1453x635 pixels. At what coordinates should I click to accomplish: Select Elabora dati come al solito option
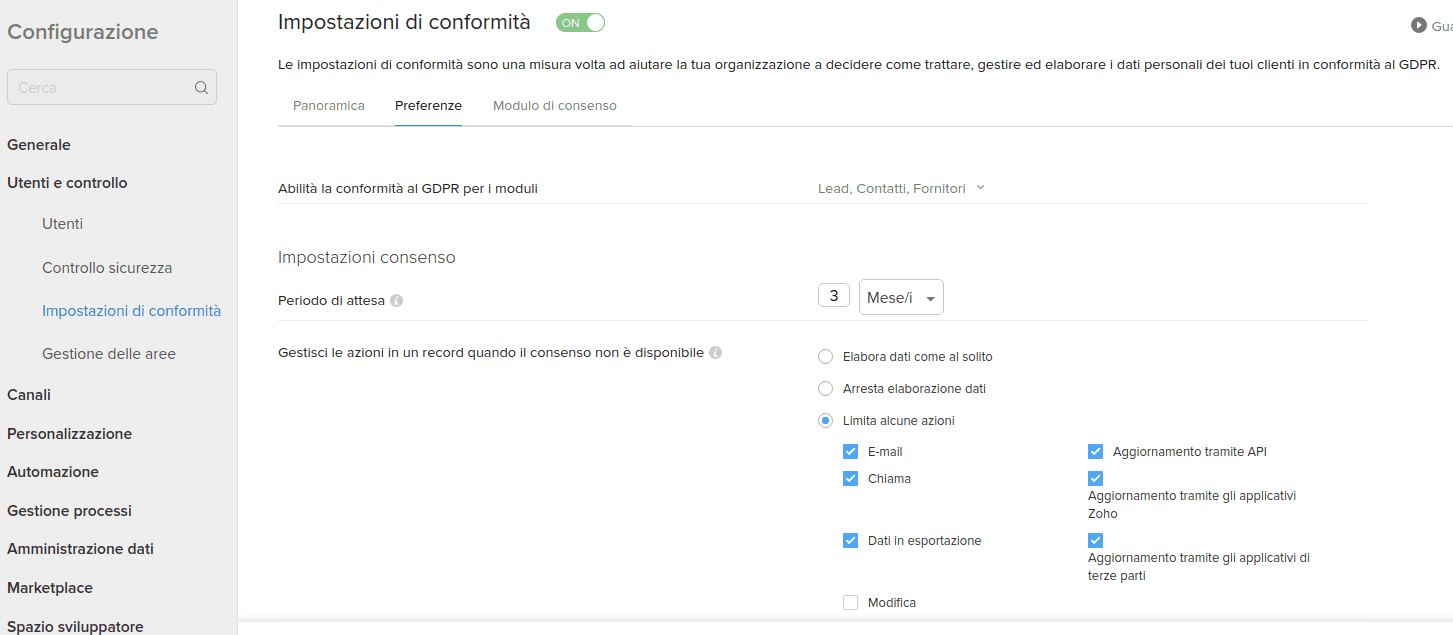pyautogui.click(x=825, y=357)
